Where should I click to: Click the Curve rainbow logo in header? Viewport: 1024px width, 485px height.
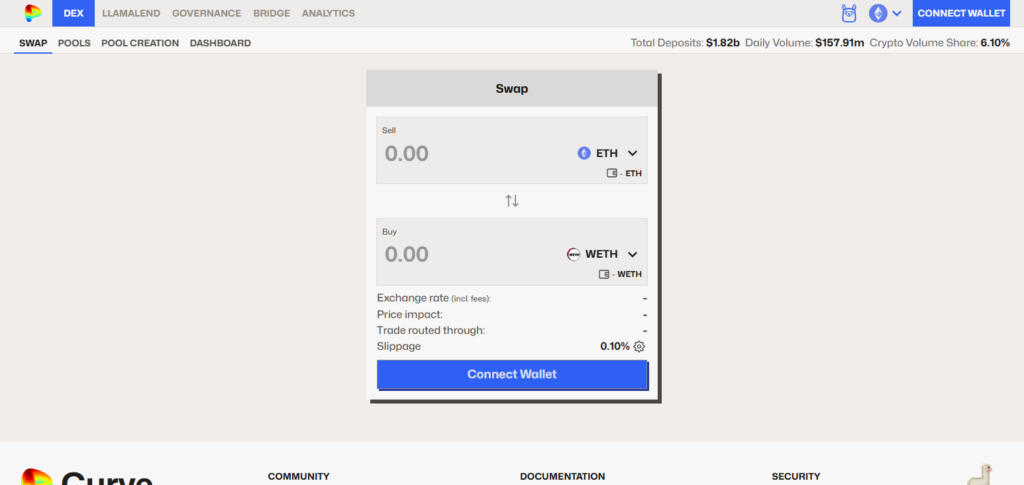click(x=33, y=13)
